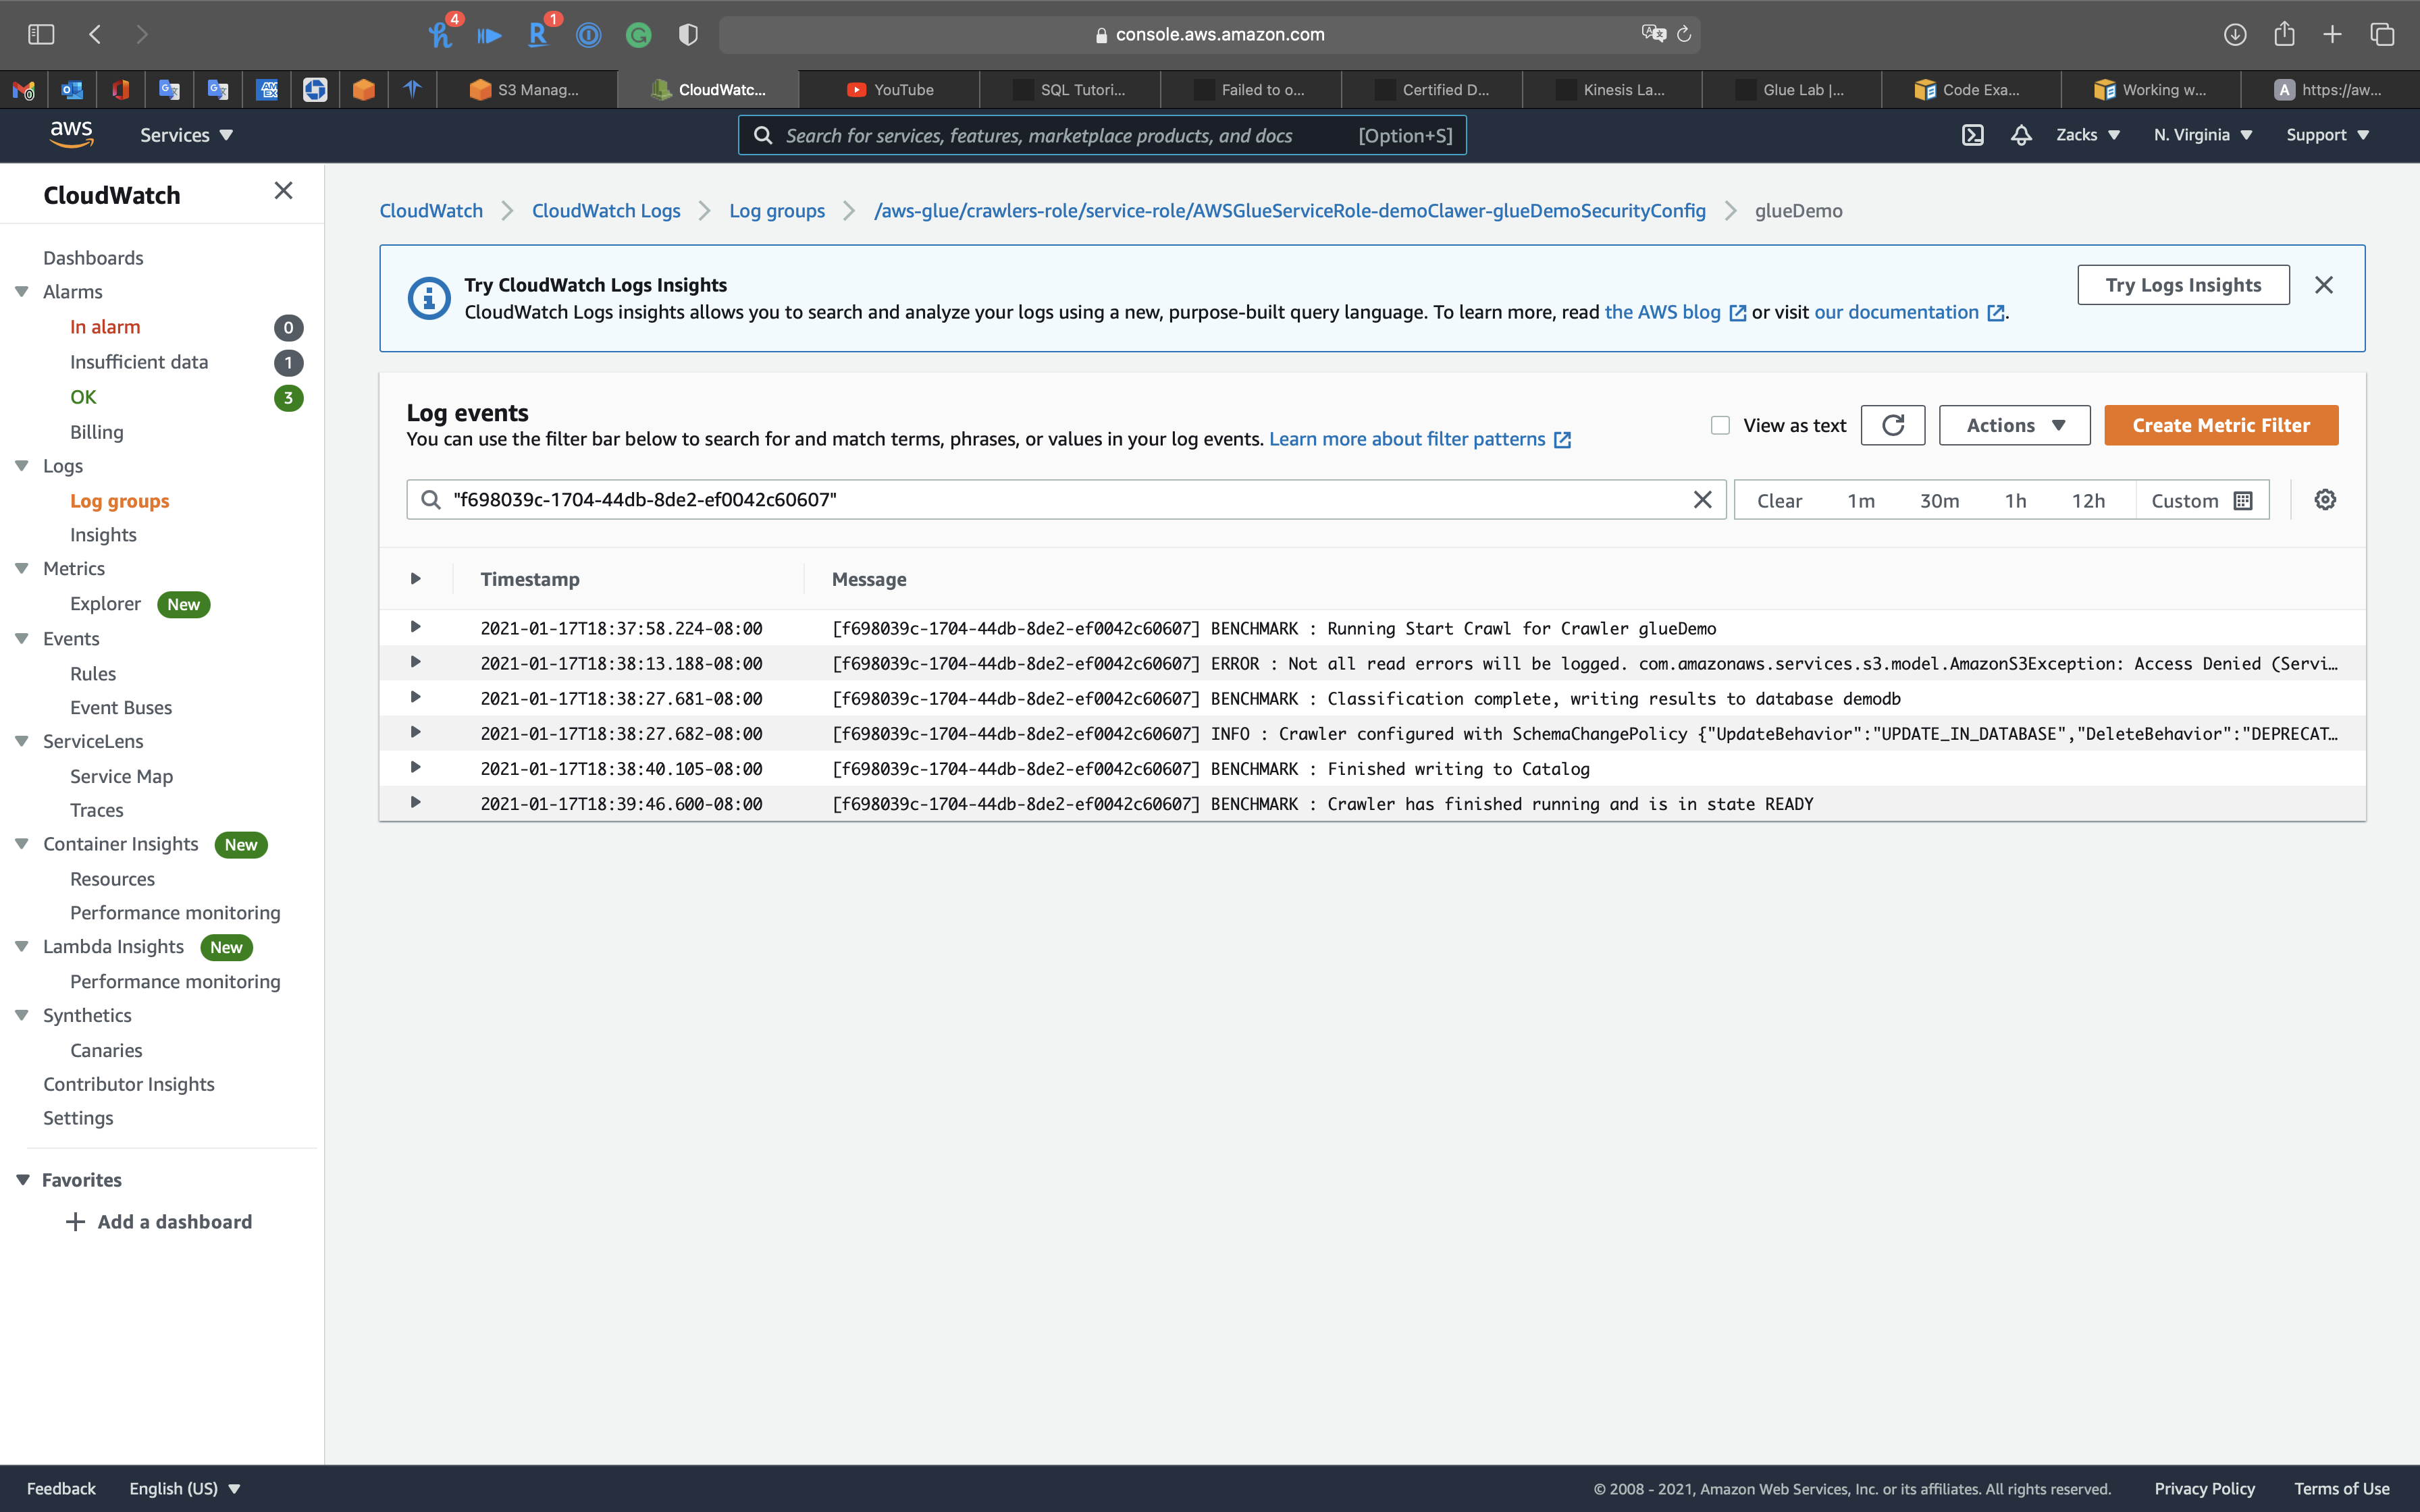Collapse the Alarms section in sidebar
This screenshot has height=1512, width=2420.
point(21,292)
